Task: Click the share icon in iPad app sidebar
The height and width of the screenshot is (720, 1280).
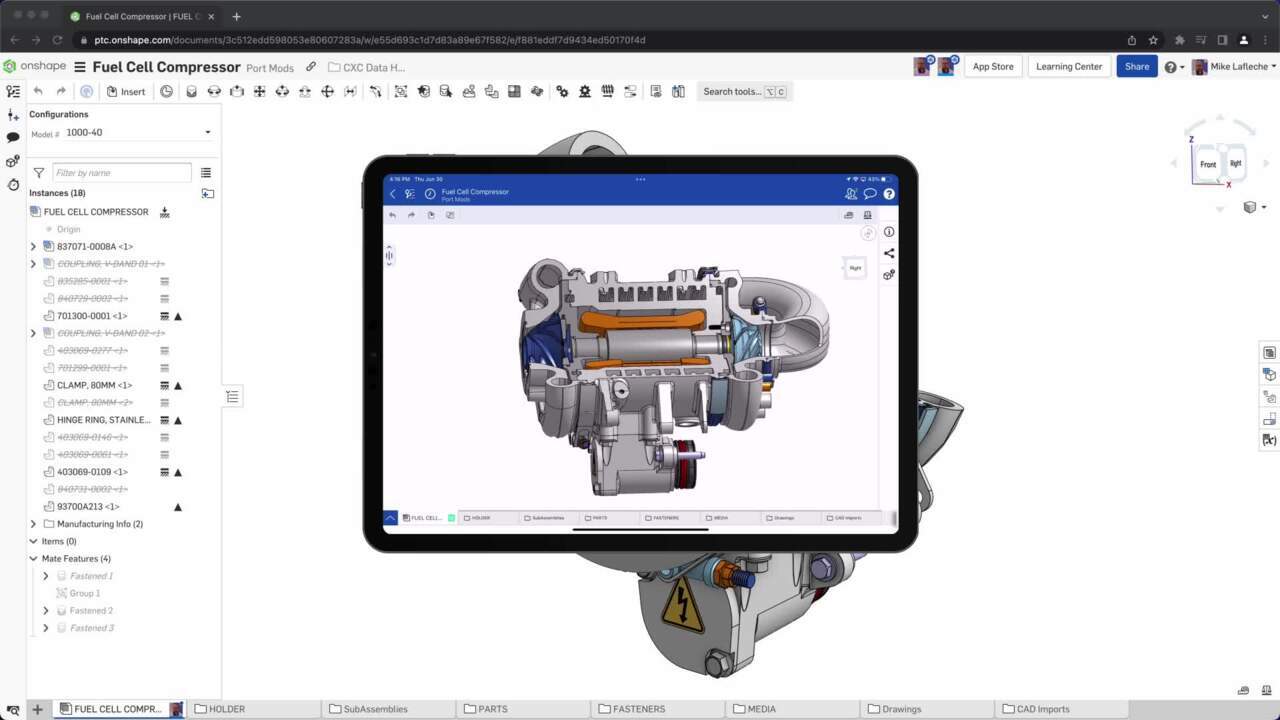Action: pyautogui.click(x=889, y=253)
